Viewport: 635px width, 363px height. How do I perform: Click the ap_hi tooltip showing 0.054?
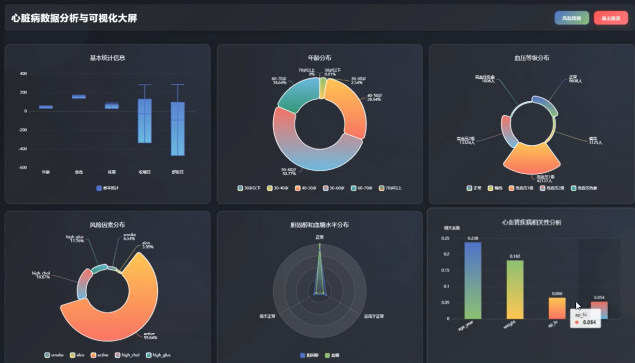point(585,318)
